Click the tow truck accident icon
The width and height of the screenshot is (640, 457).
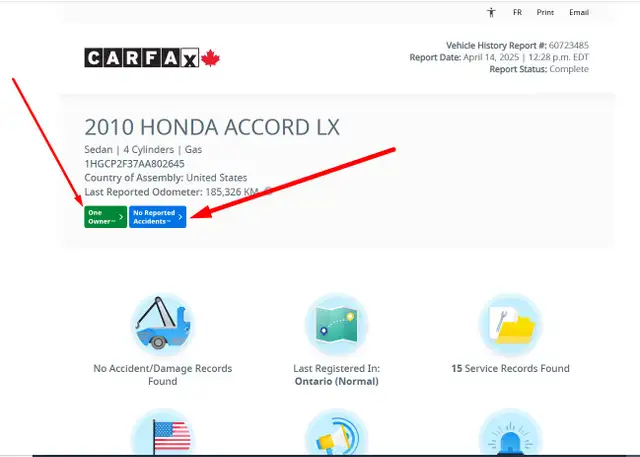(x=163, y=324)
